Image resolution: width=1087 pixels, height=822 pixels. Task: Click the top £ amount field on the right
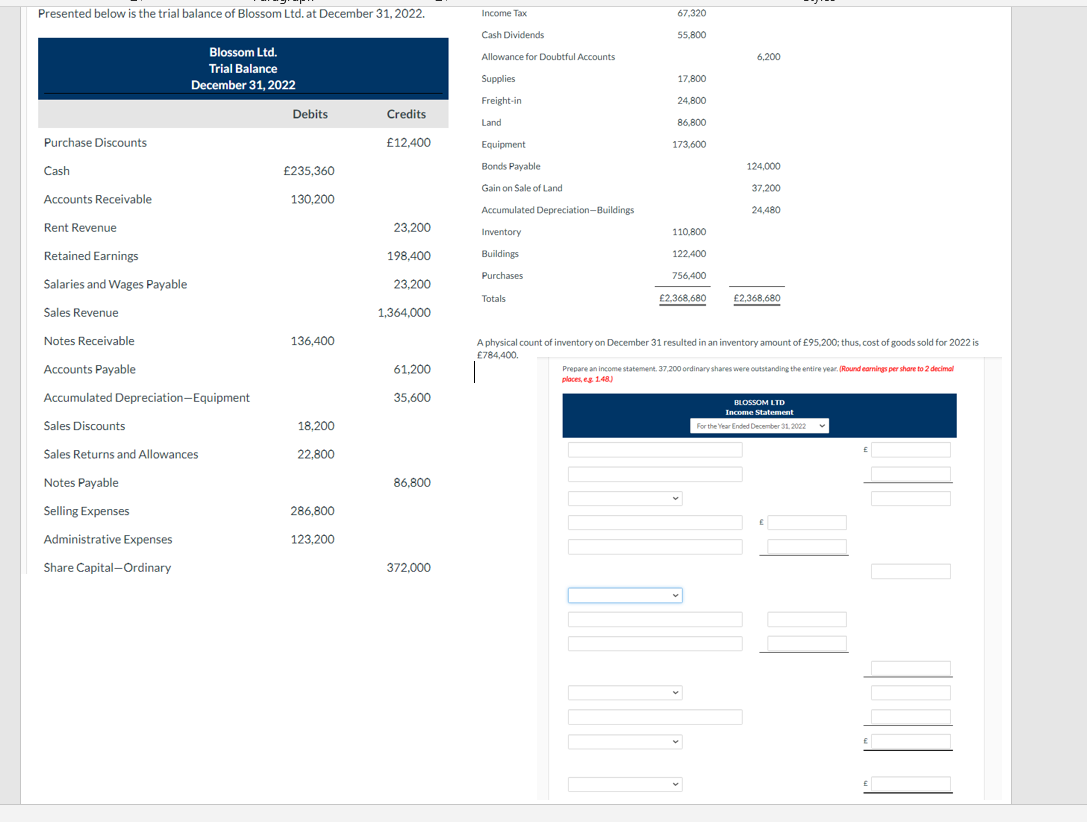tap(910, 449)
